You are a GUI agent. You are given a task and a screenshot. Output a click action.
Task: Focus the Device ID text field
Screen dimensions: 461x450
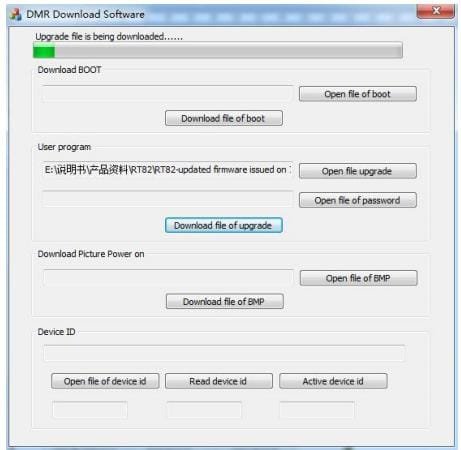(224, 353)
